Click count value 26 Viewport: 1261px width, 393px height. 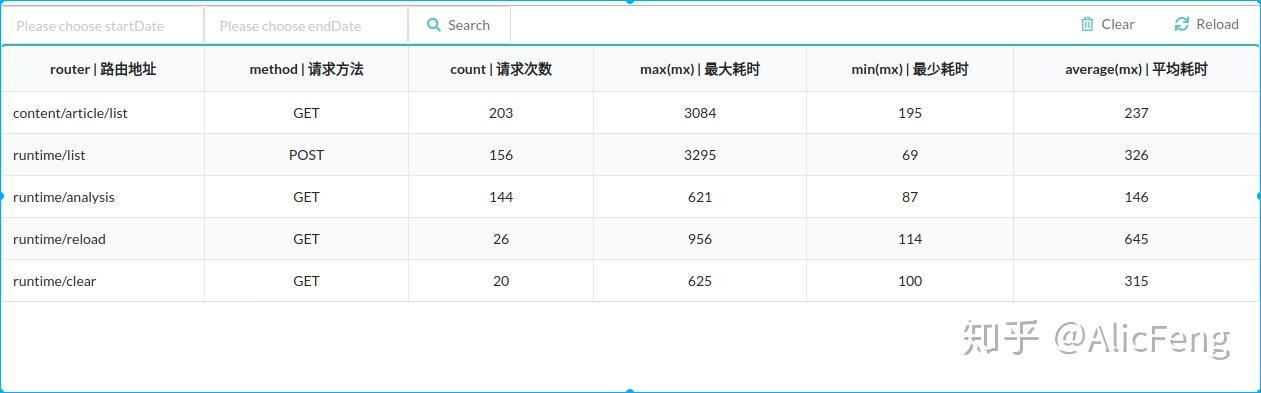[x=501, y=239]
